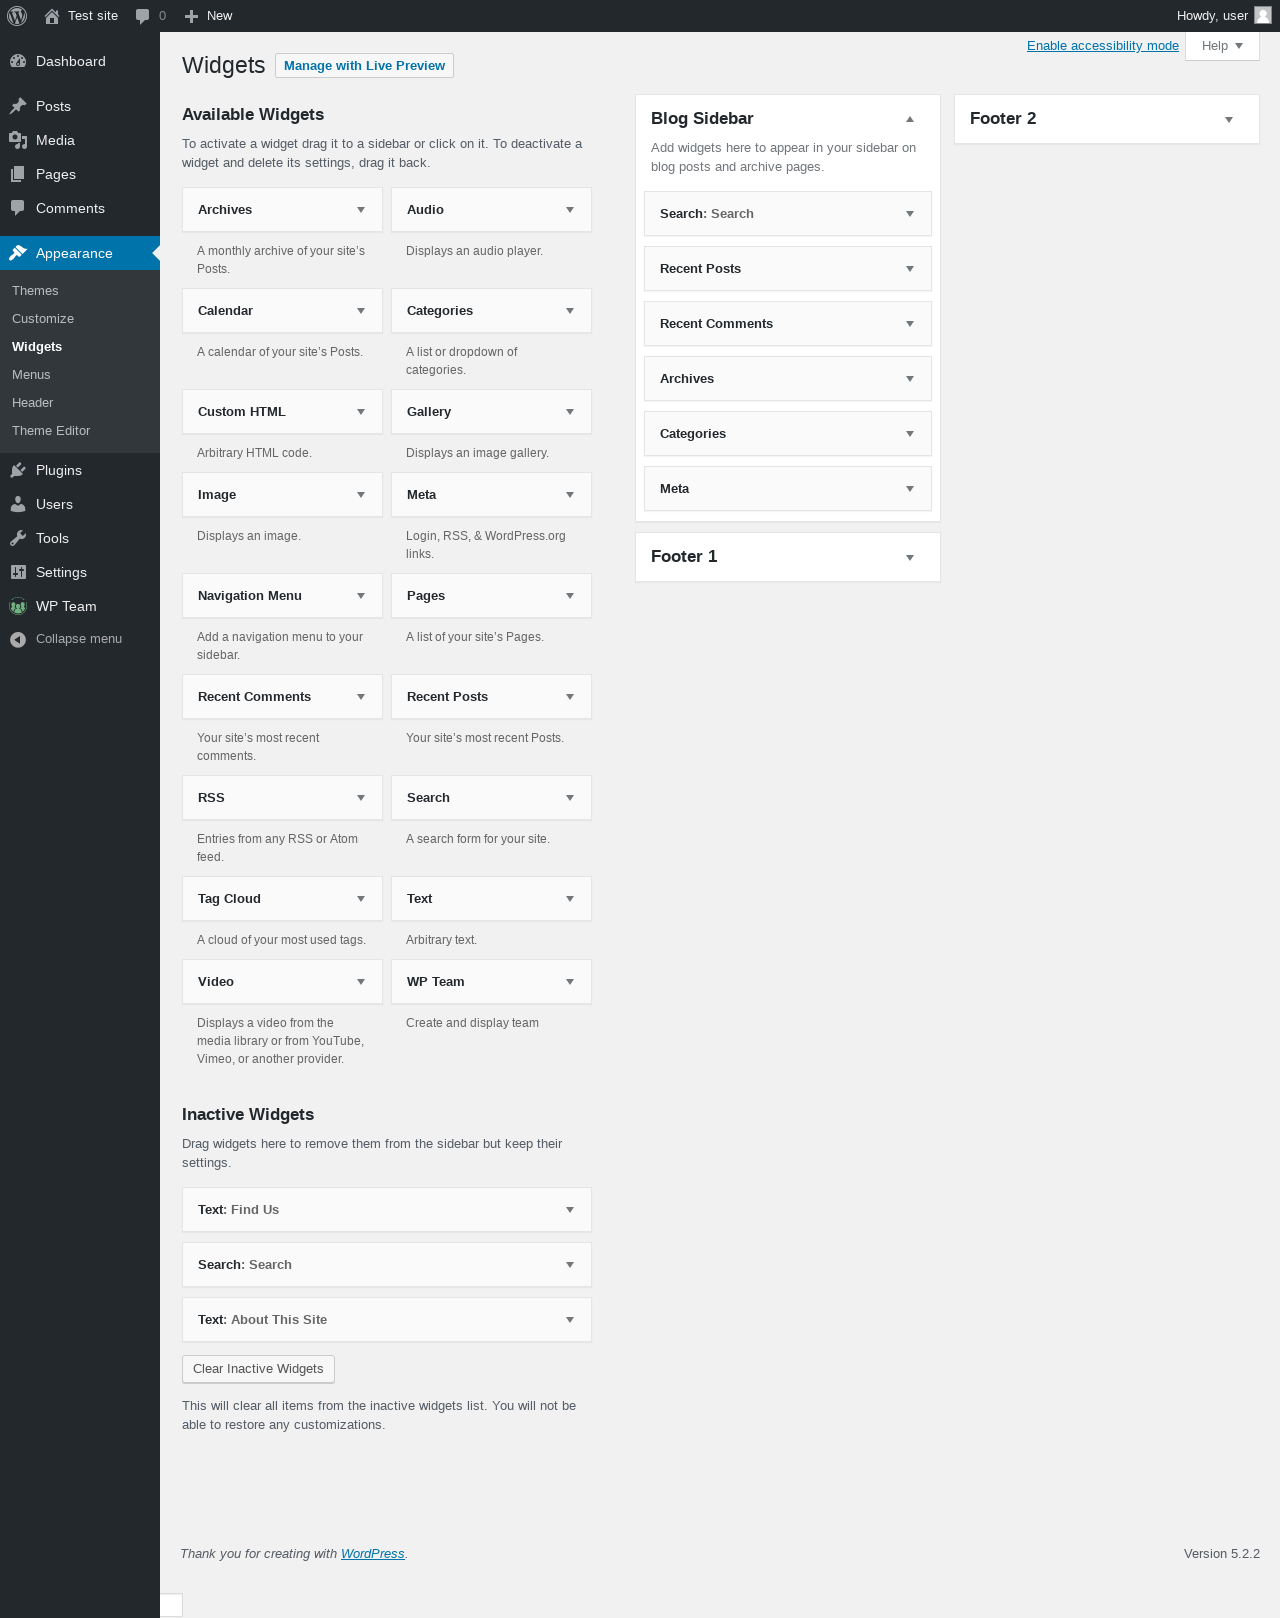Expand the Footer 1 widget area
The width and height of the screenshot is (1280, 1618).
[x=910, y=557]
